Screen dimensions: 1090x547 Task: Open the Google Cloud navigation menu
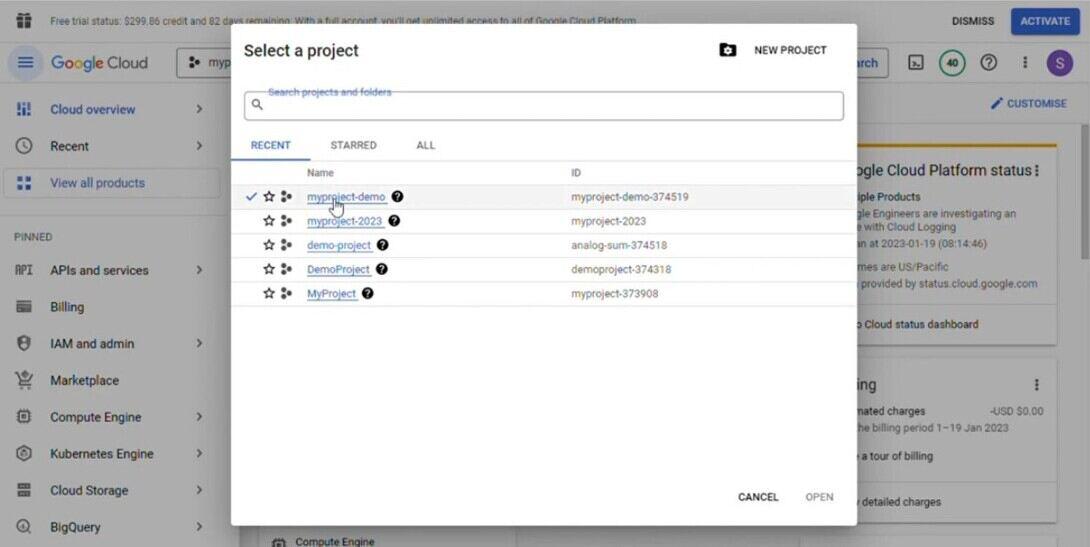tap(25, 63)
